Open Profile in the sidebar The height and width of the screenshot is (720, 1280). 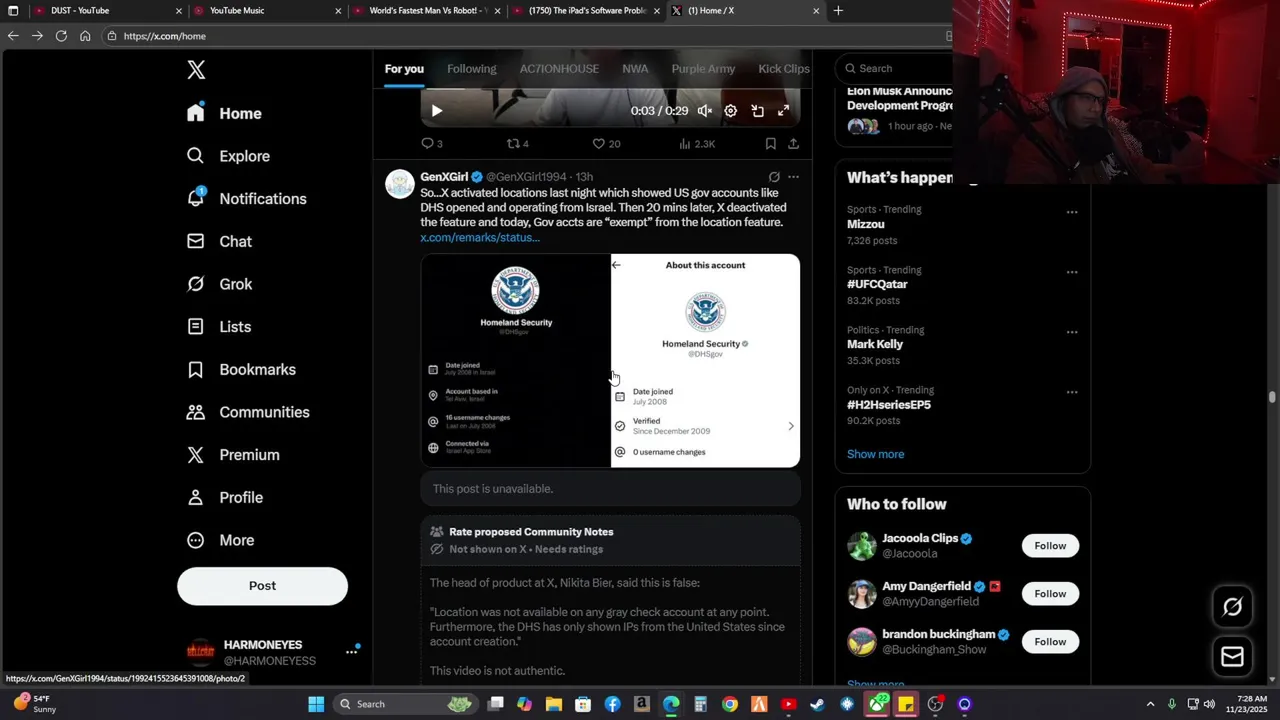[226, 497]
